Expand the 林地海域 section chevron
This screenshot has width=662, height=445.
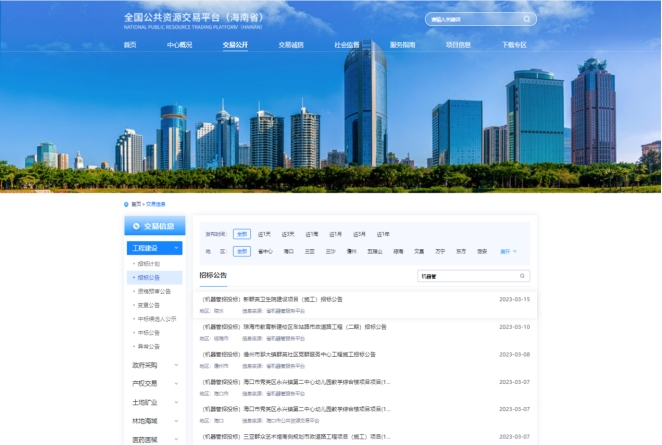pyautogui.click(x=176, y=421)
